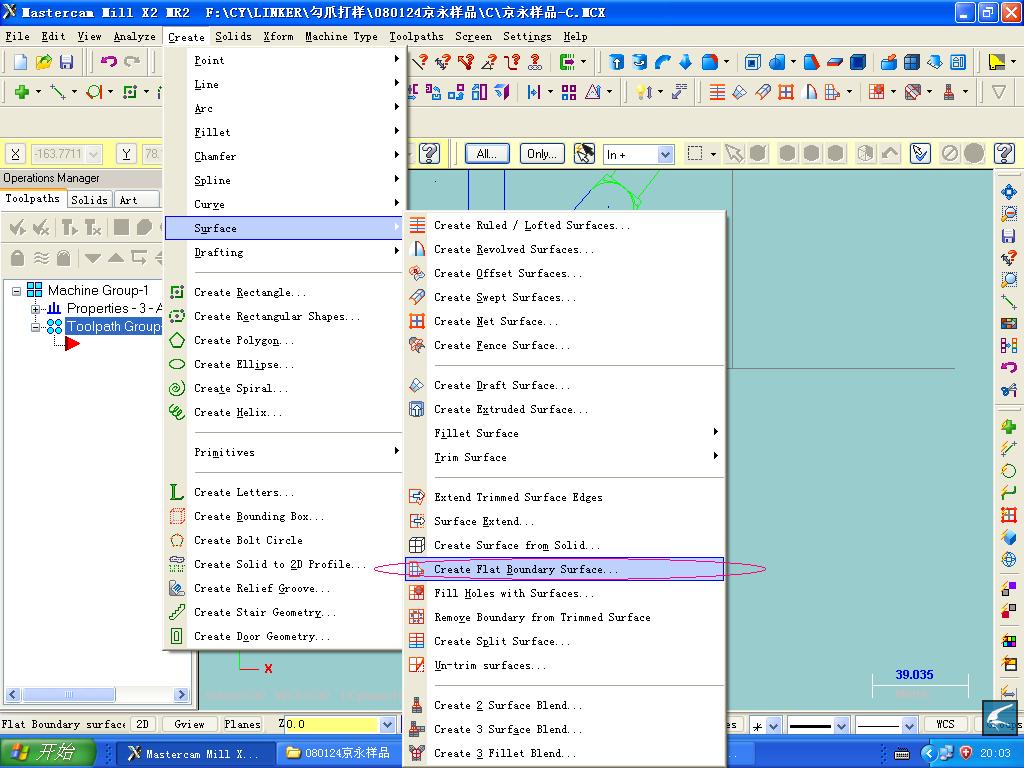Click the Create Bolt Circle icon
Viewport: 1024px width, 768px height.
[177, 541]
